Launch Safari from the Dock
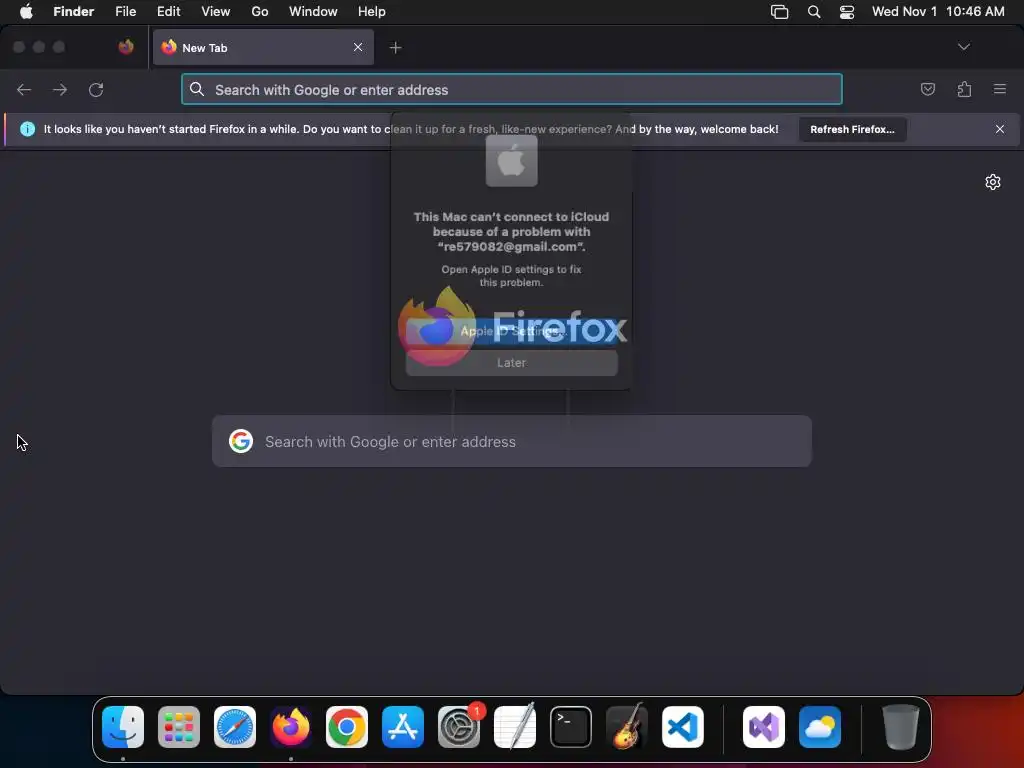The height and width of the screenshot is (768, 1024). pyautogui.click(x=235, y=727)
